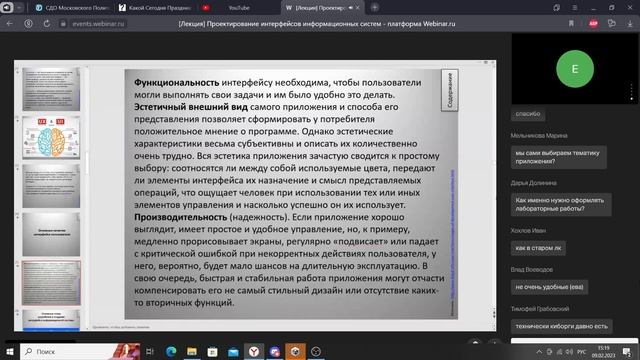Click chat author name Мельникова Марина

point(539,136)
